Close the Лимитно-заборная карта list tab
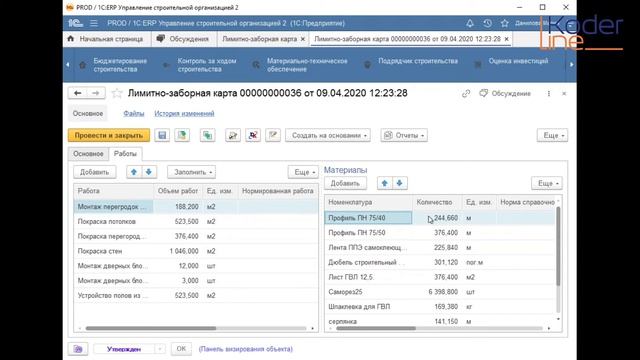 303,39
